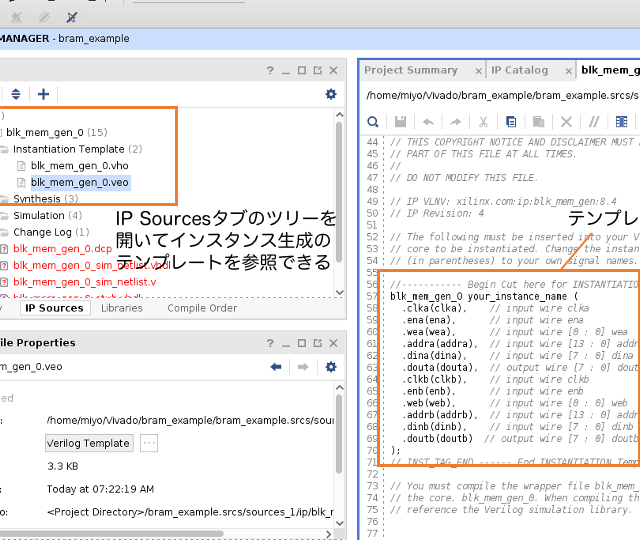Open Sources panel settings gear
The image size is (640, 540).
pyautogui.click(x=331, y=94)
